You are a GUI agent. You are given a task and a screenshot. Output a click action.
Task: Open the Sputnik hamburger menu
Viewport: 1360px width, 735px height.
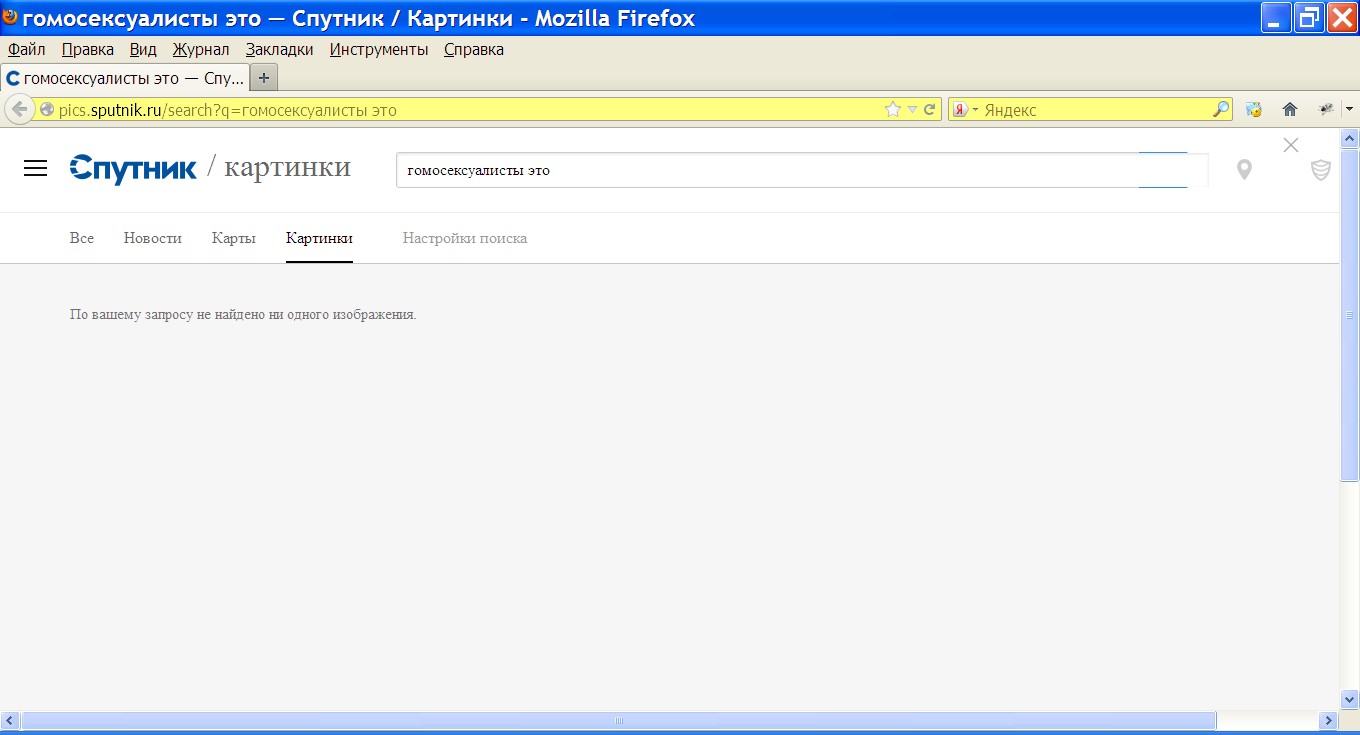(36, 169)
